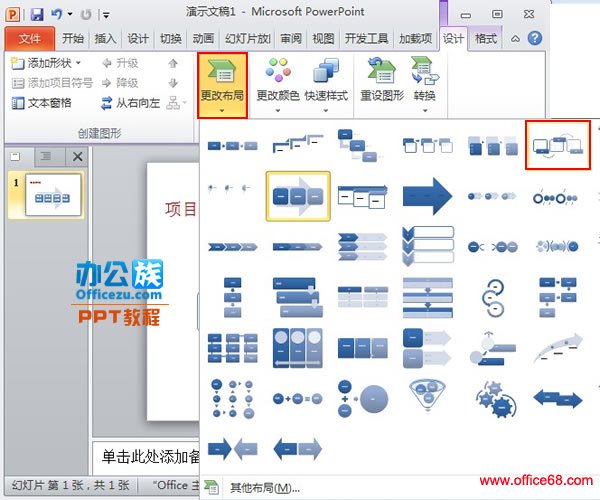The height and width of the screenshot is (500, 600).
Task: Choose the staggered process layout
Action: point(298,297)
